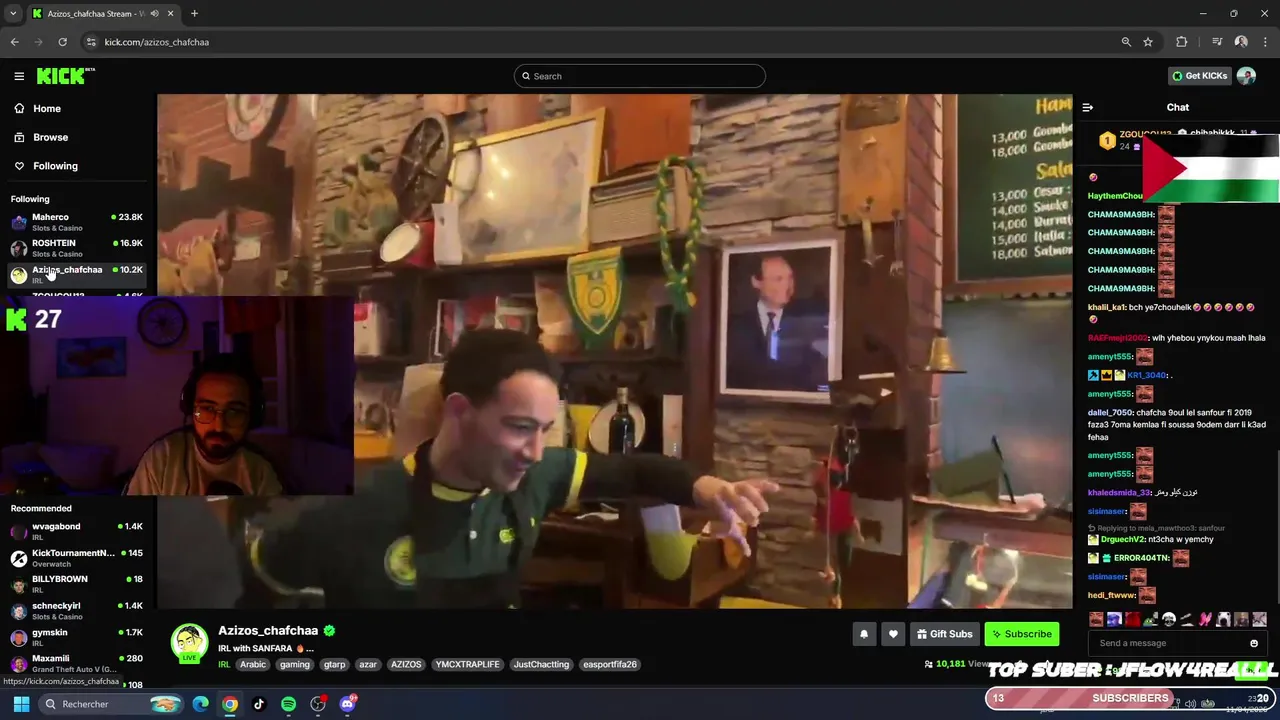Bookmark this page with the star icon

coord(1148,42)
